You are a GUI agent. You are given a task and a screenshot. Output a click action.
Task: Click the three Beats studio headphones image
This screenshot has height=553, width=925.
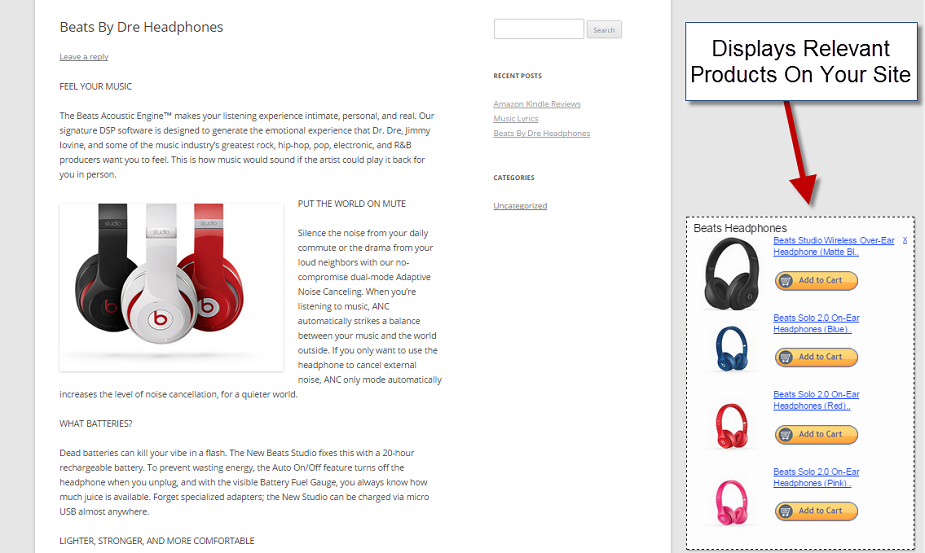click(x=171, y=287)
